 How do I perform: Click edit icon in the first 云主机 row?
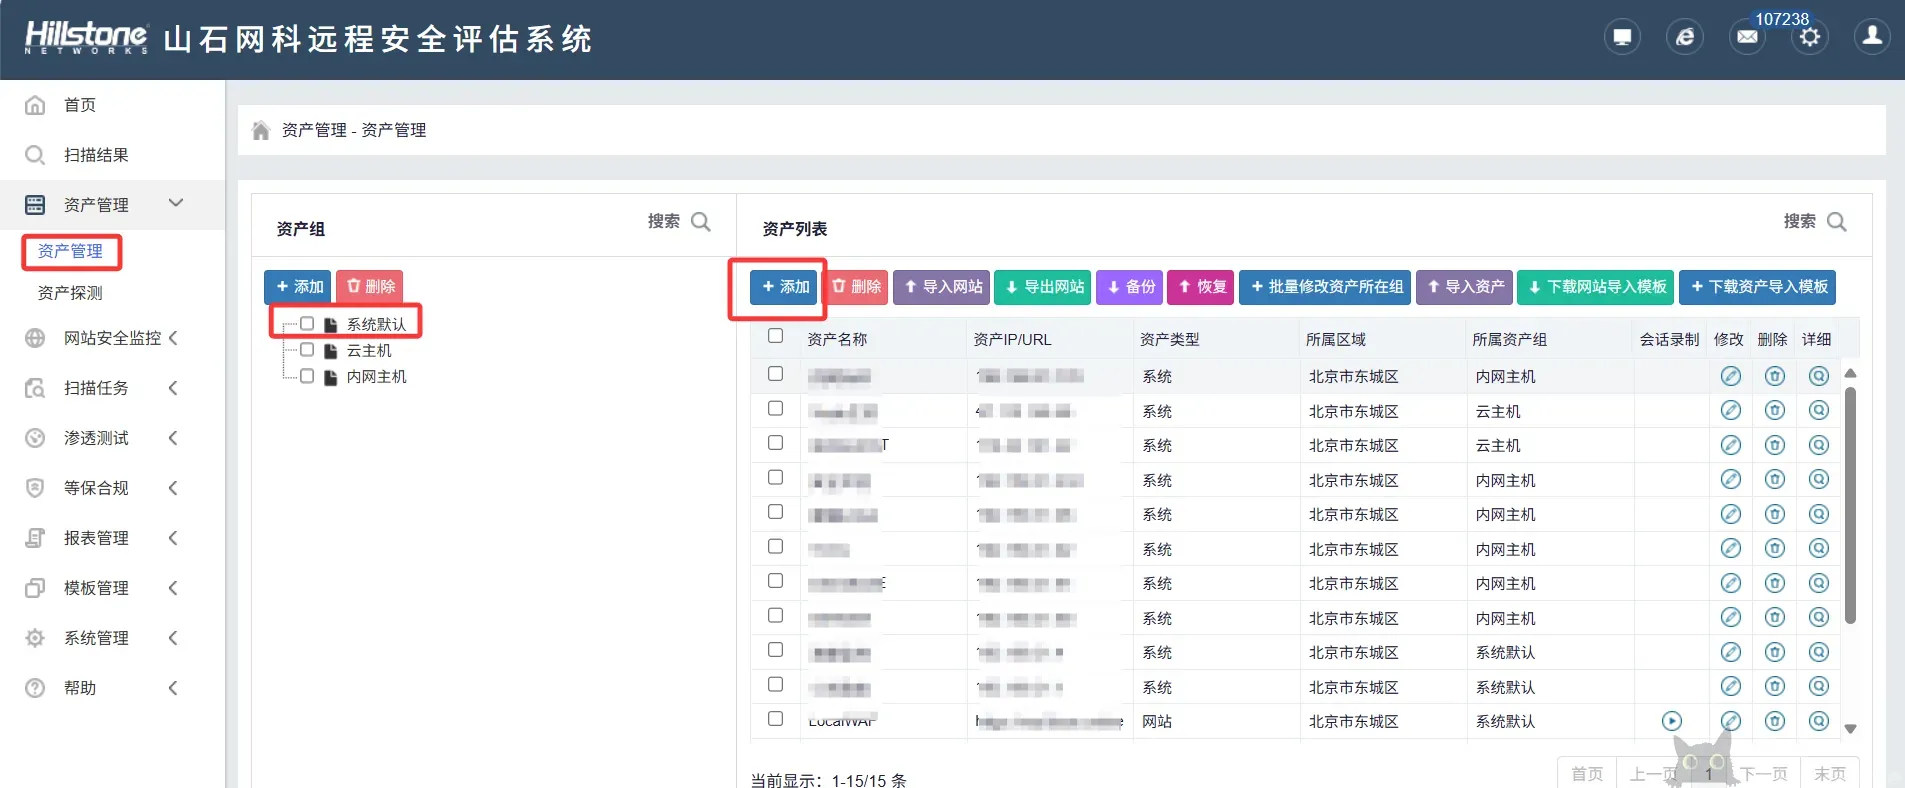click(x=1731, y=410)
